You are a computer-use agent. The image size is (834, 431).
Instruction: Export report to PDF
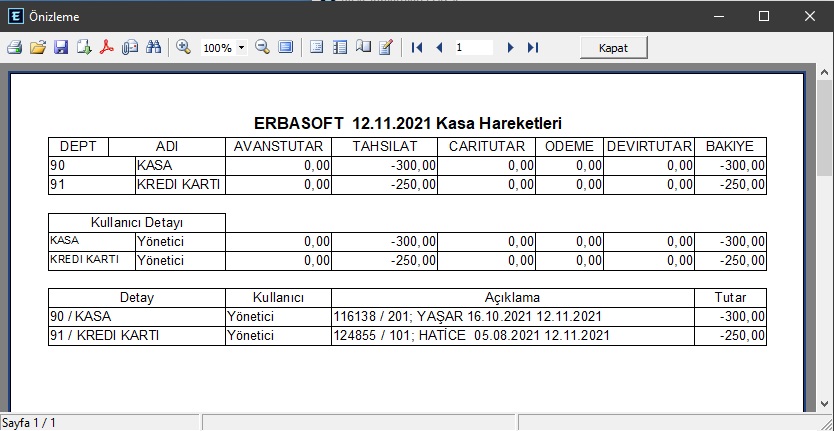[x=107, y=47]
